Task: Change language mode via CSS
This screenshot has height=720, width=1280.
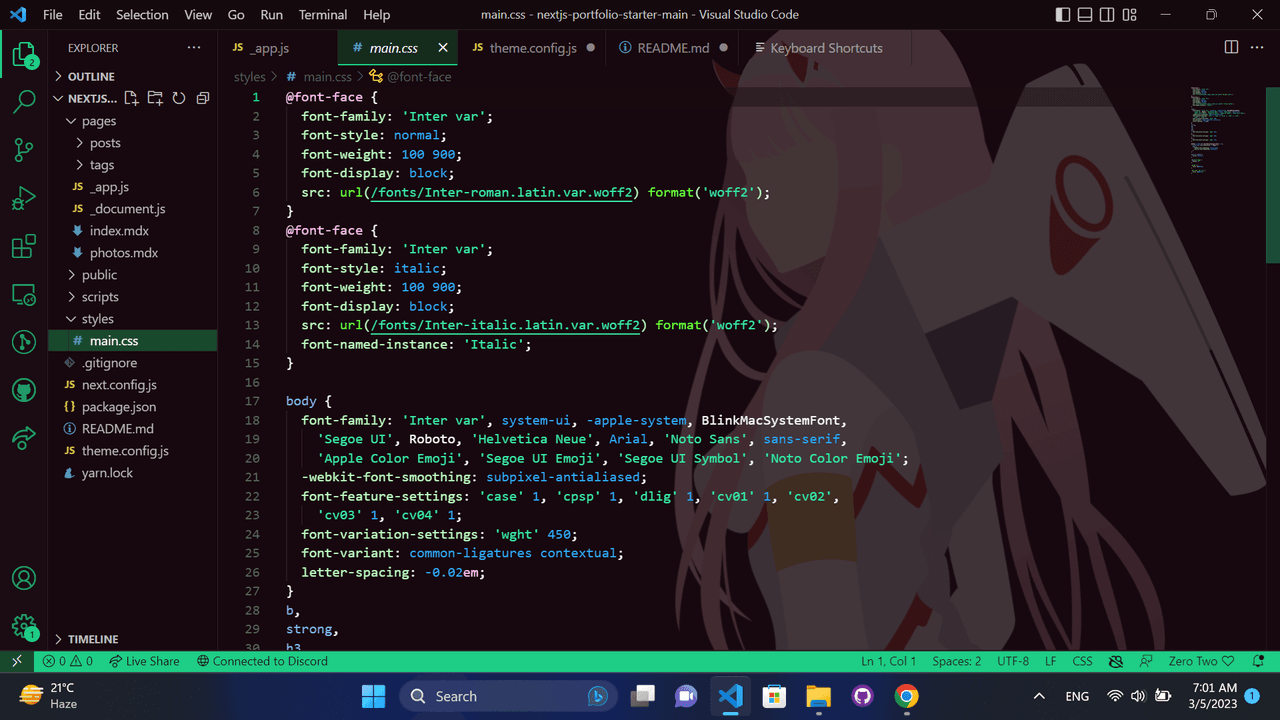Action: coord(1082,661)
